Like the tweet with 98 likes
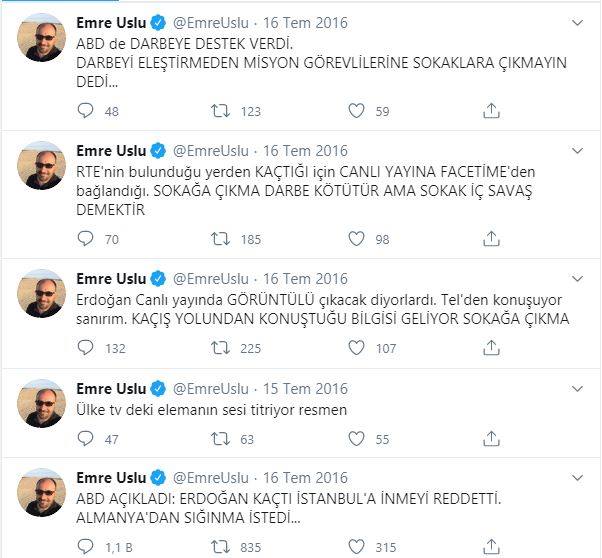 pos(356,239)
